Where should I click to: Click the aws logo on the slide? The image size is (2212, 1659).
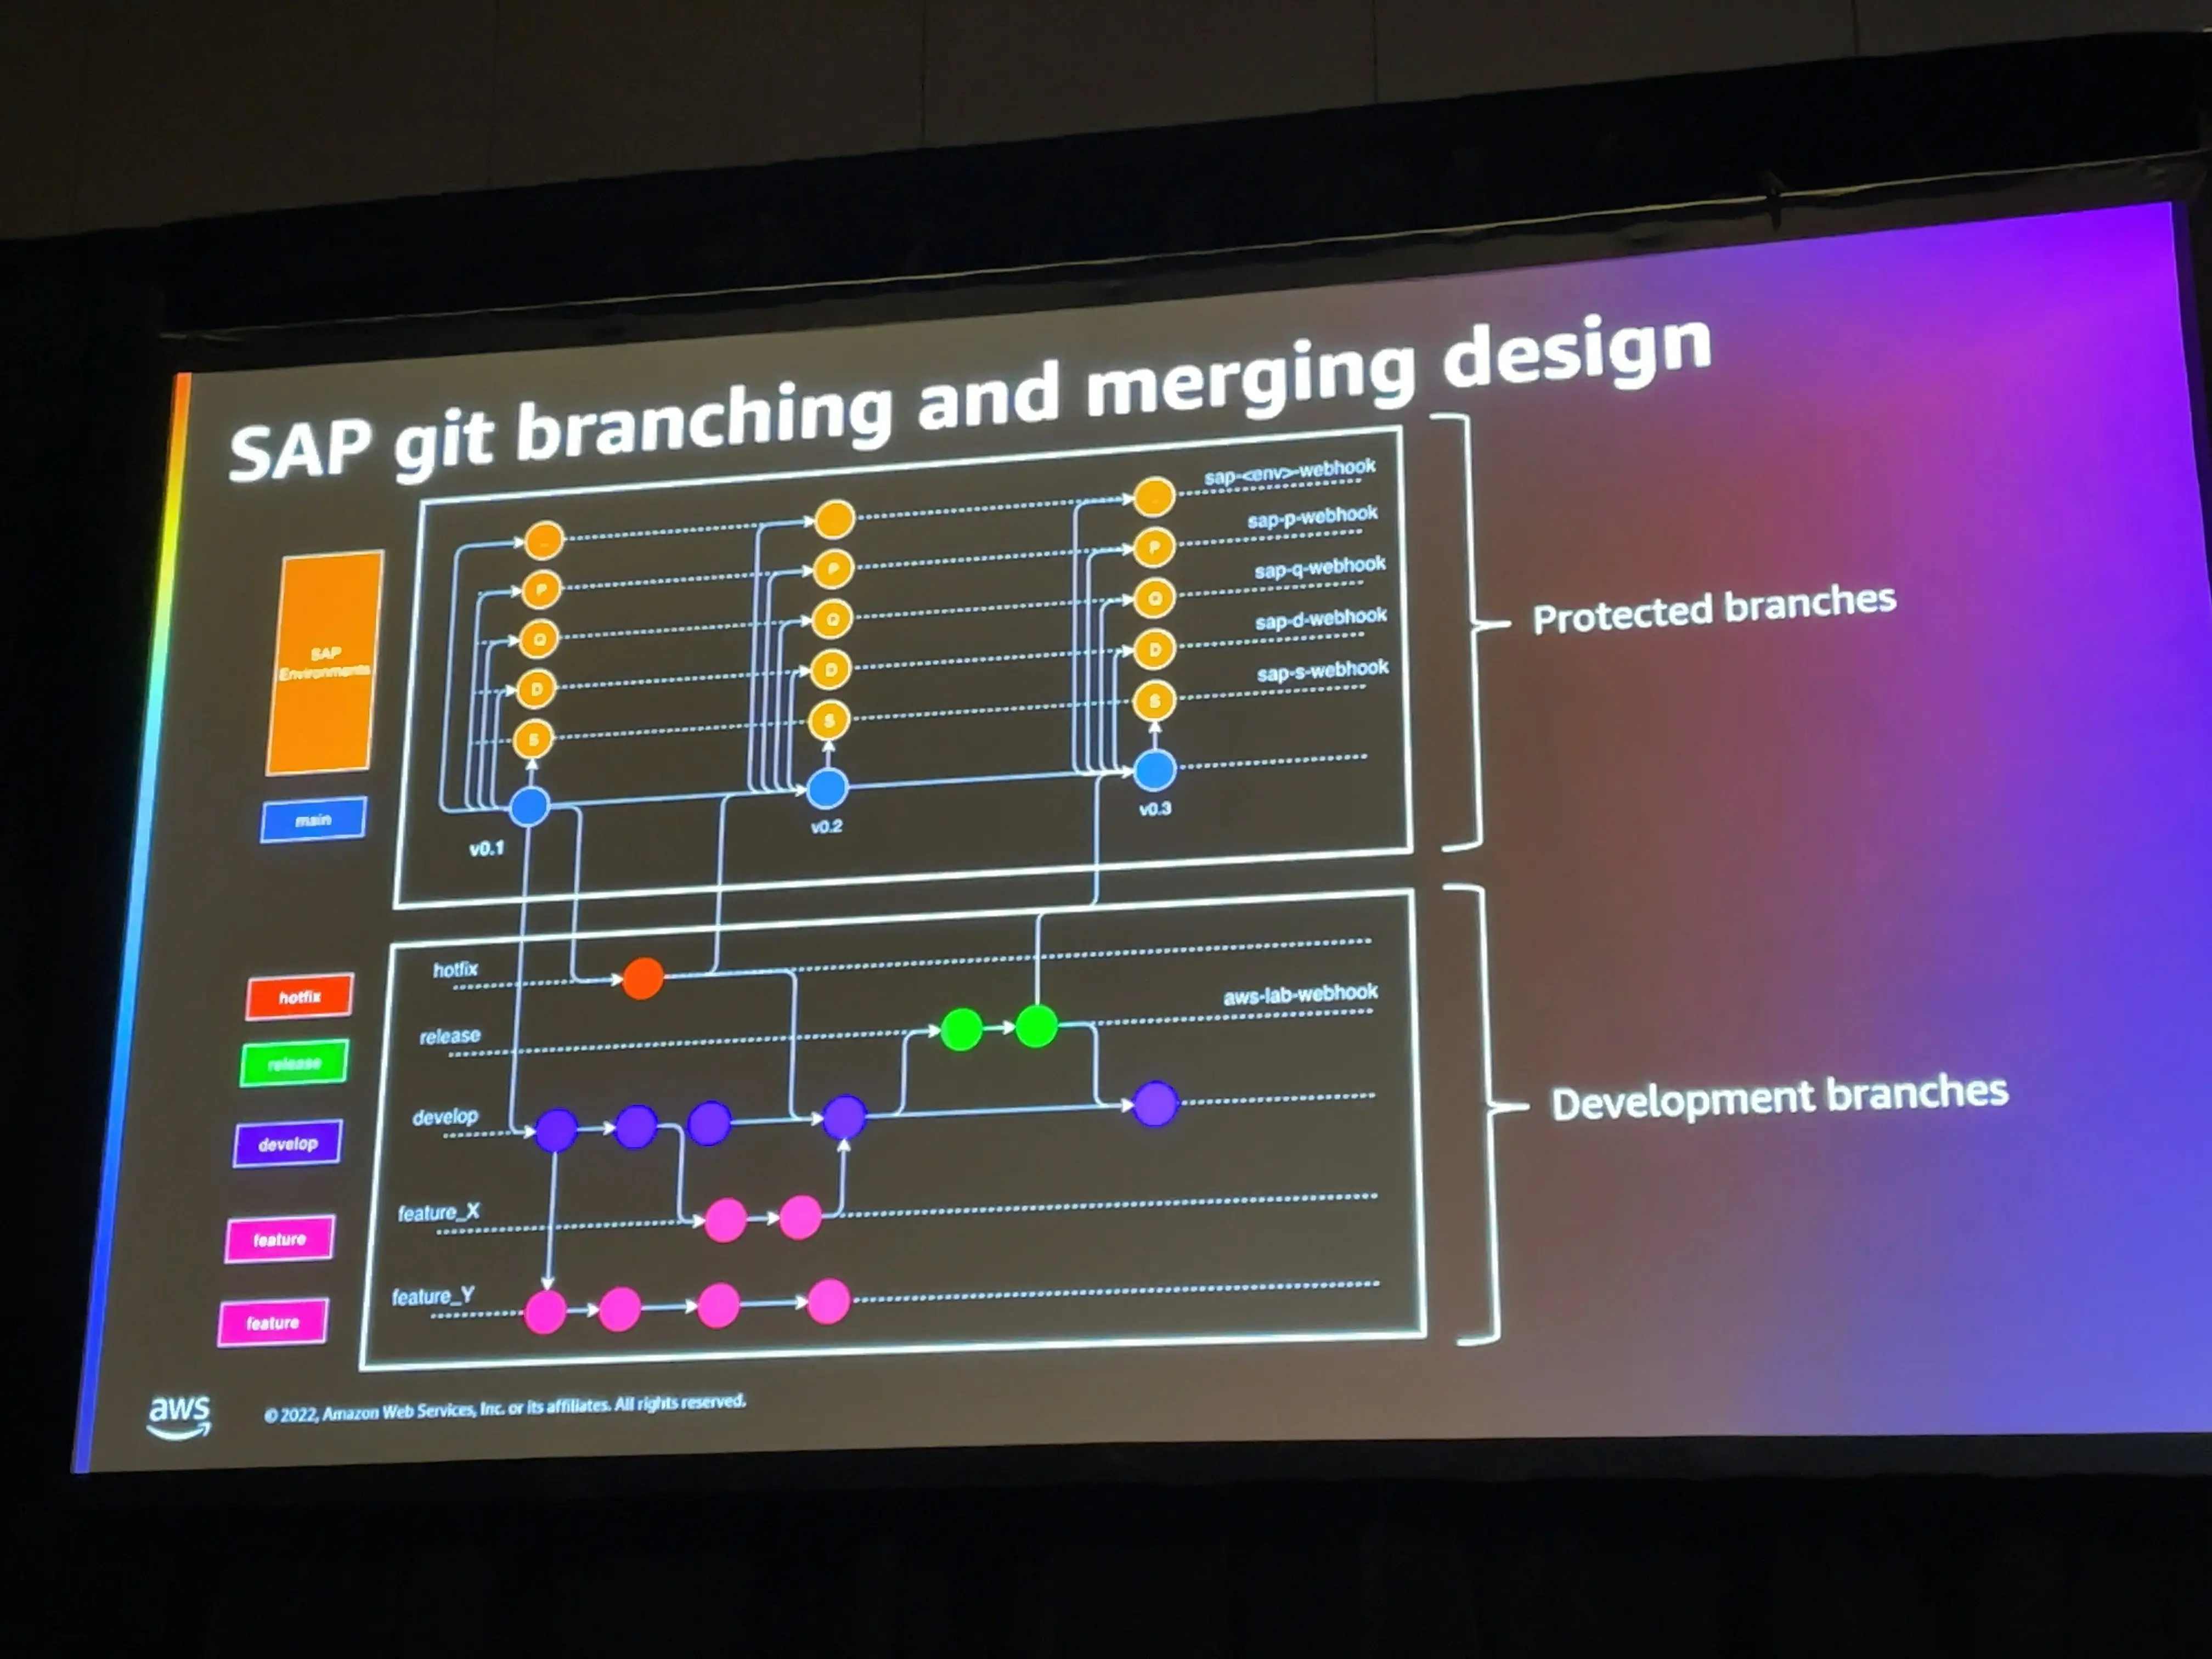click(x=179, y=1417)
